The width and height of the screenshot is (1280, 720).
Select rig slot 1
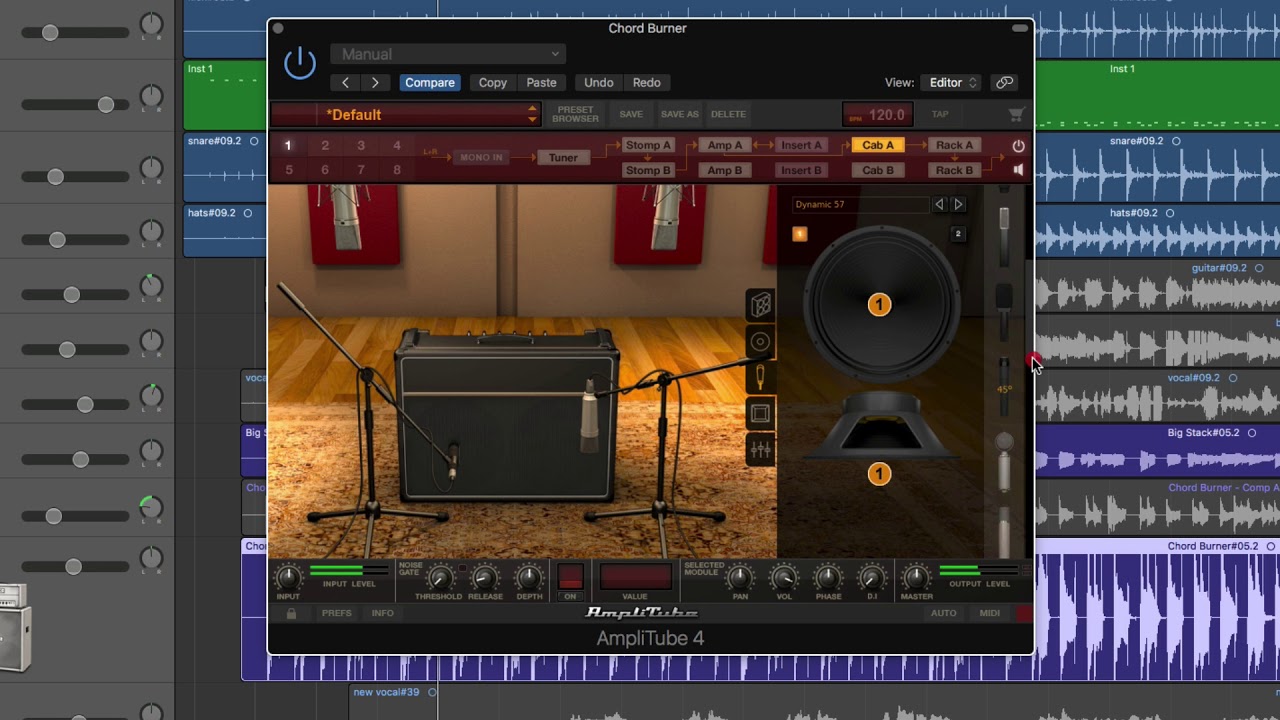[288, 146]
